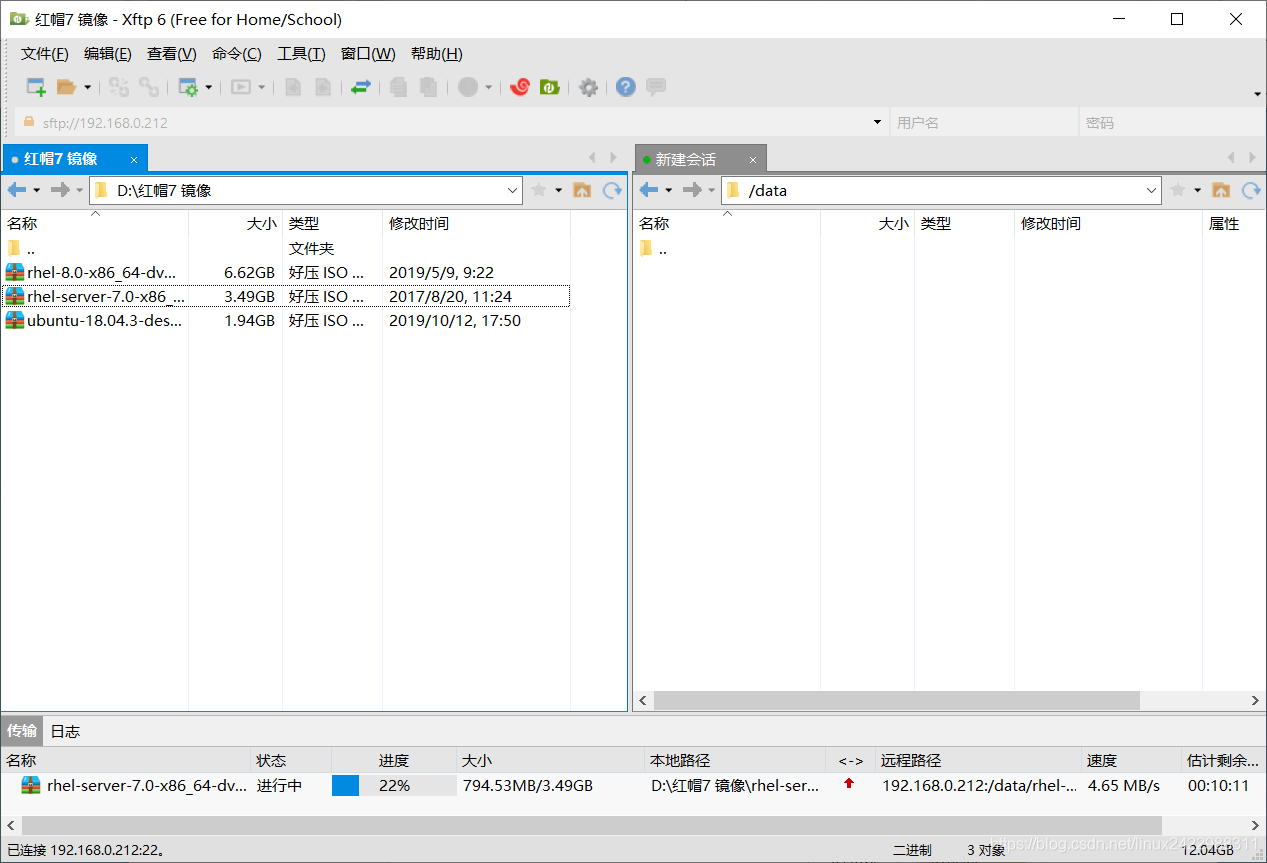1267x863 pixels.
Task: Expand the local path D:\红帽7 镜像 dropdown
Action: click(513, 190)
